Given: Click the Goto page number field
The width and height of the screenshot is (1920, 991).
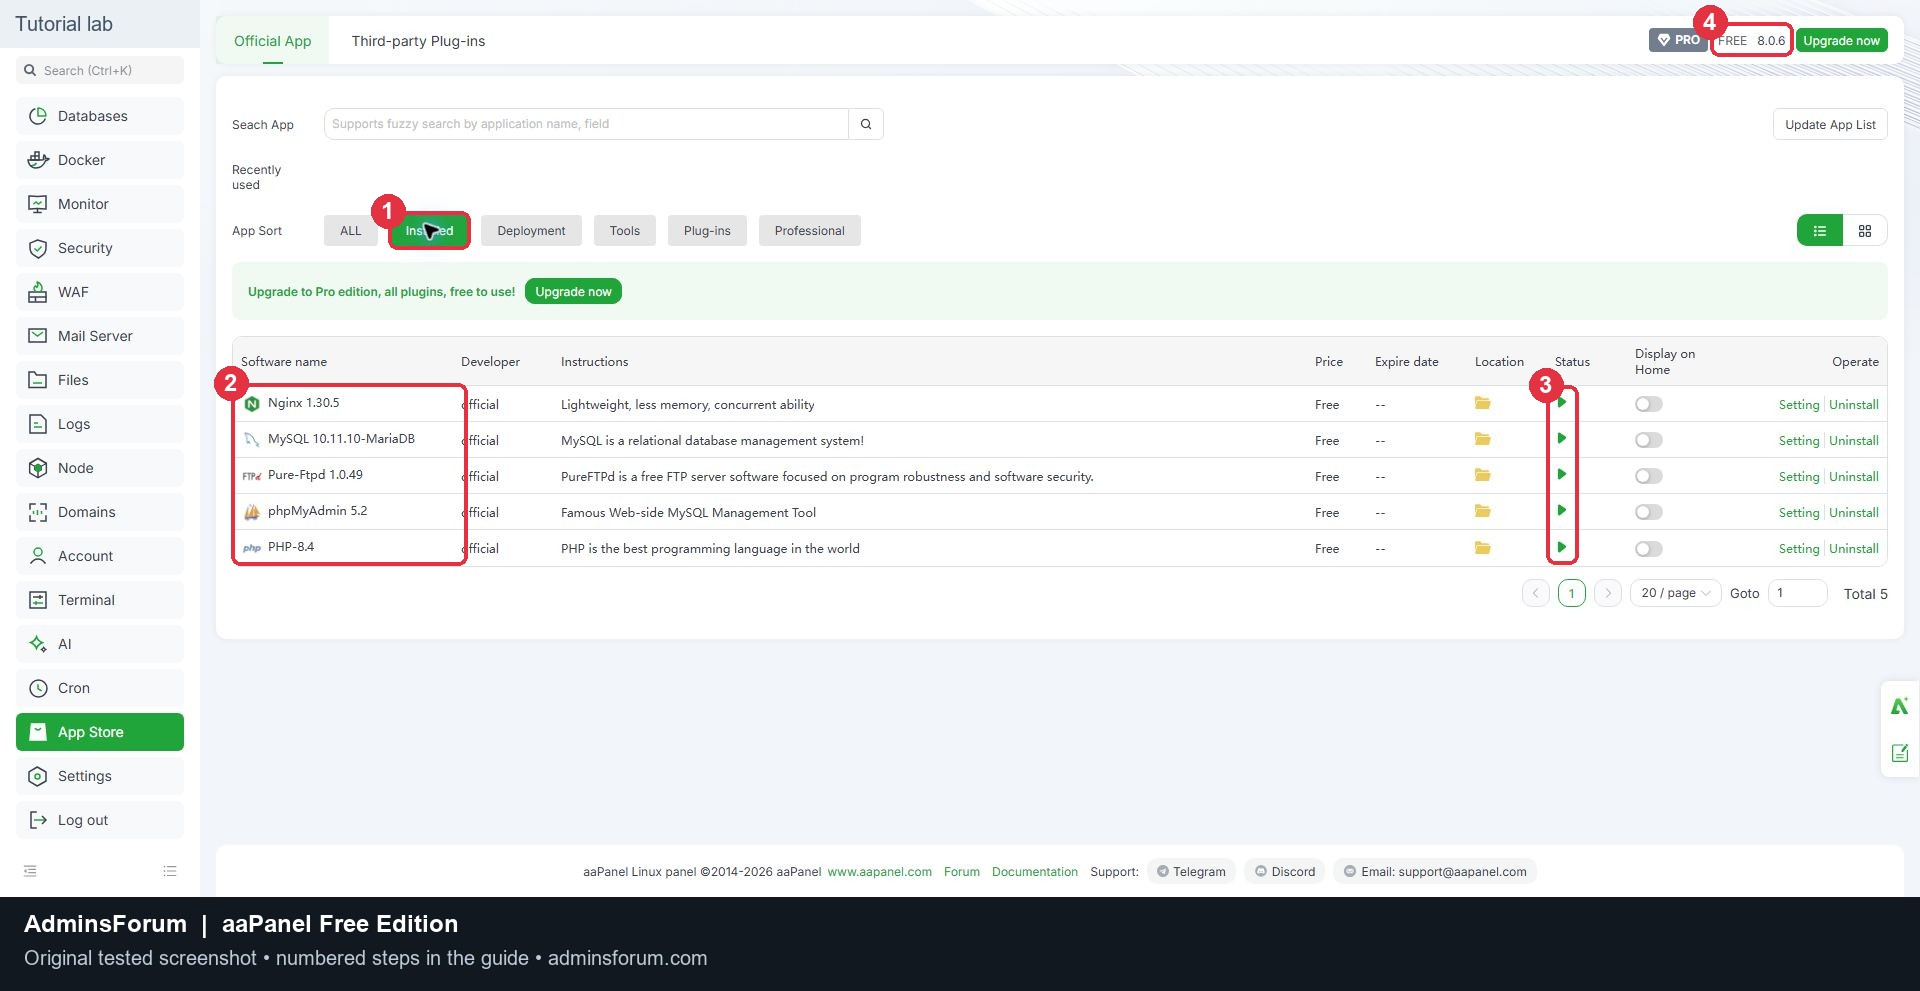Looking at the screenshot, I should point(1798,593).
